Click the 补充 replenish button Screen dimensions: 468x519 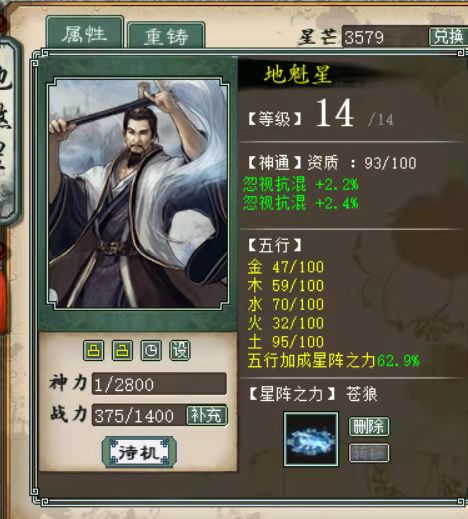[207, 415]
